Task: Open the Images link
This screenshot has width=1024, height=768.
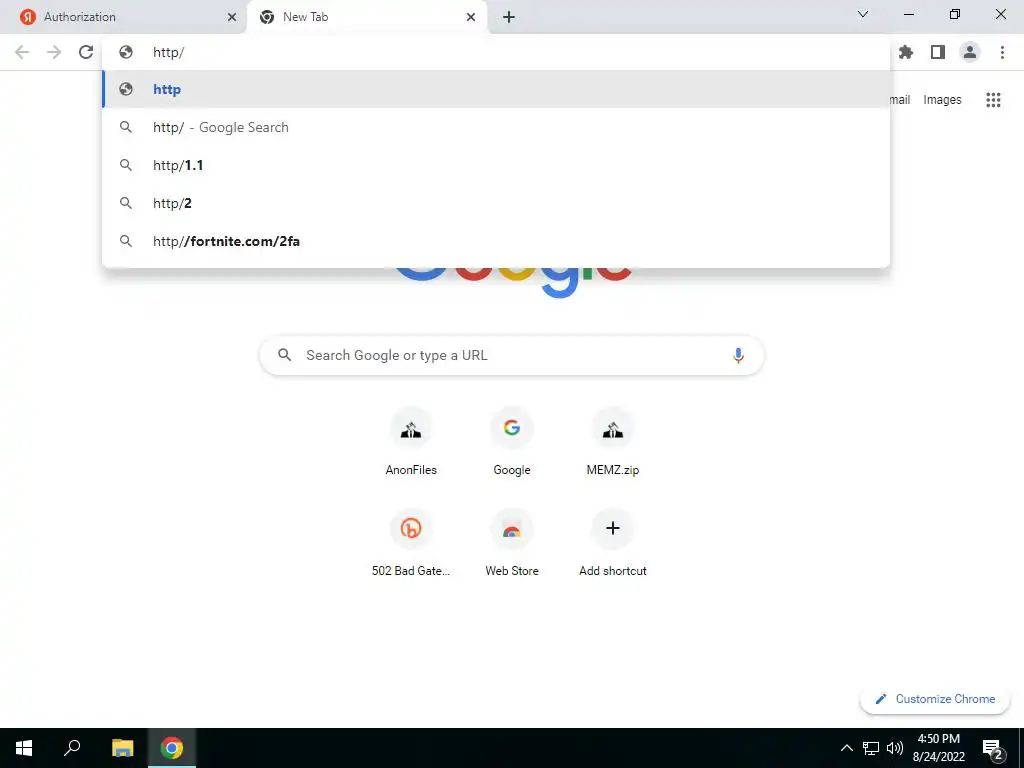Action: 942,100
